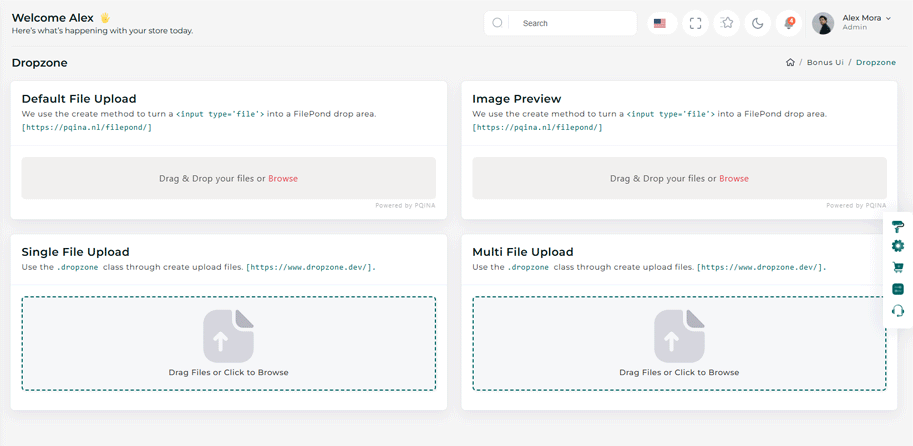Open the settings gear in side panel

click(897, 246)
